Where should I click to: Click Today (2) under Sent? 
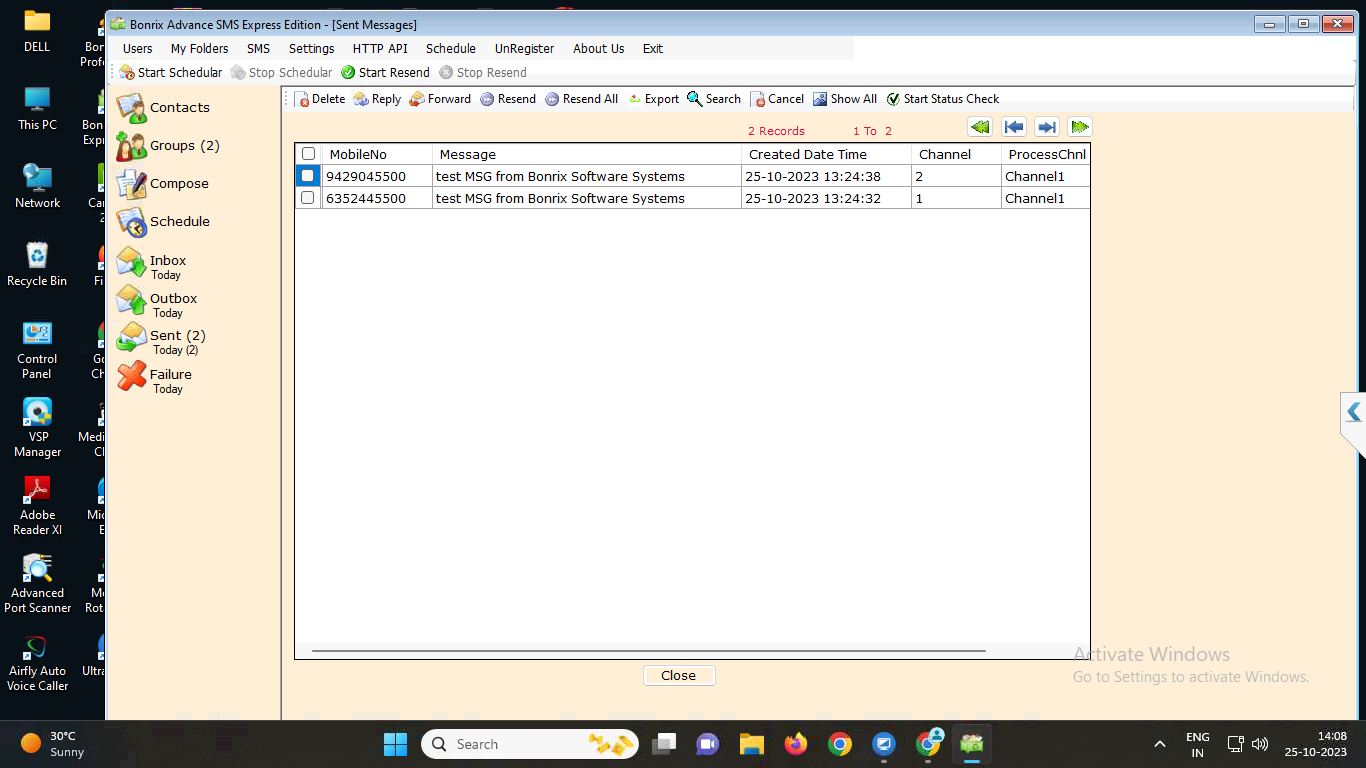point(176,351)
